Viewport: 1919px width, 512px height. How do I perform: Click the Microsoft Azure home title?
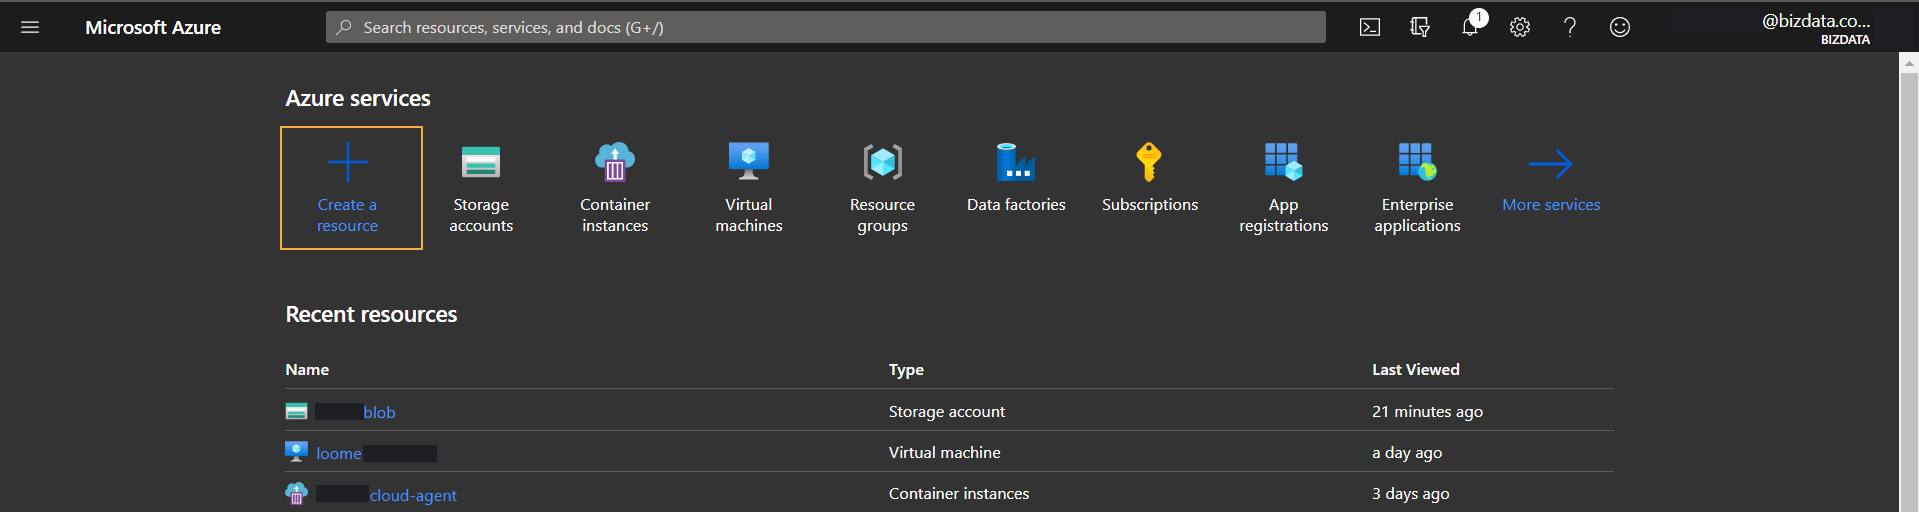(153, 27)
